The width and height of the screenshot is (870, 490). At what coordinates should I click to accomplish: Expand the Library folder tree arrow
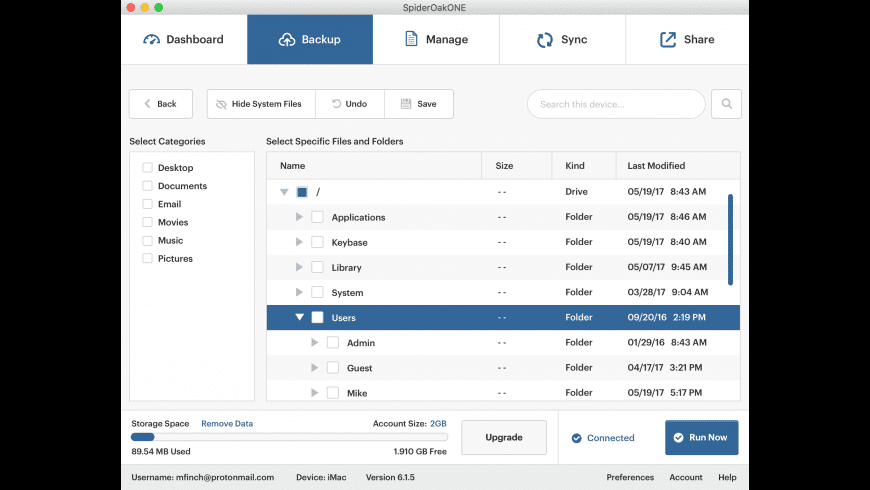pyautogui.click(x=299, y=267)
